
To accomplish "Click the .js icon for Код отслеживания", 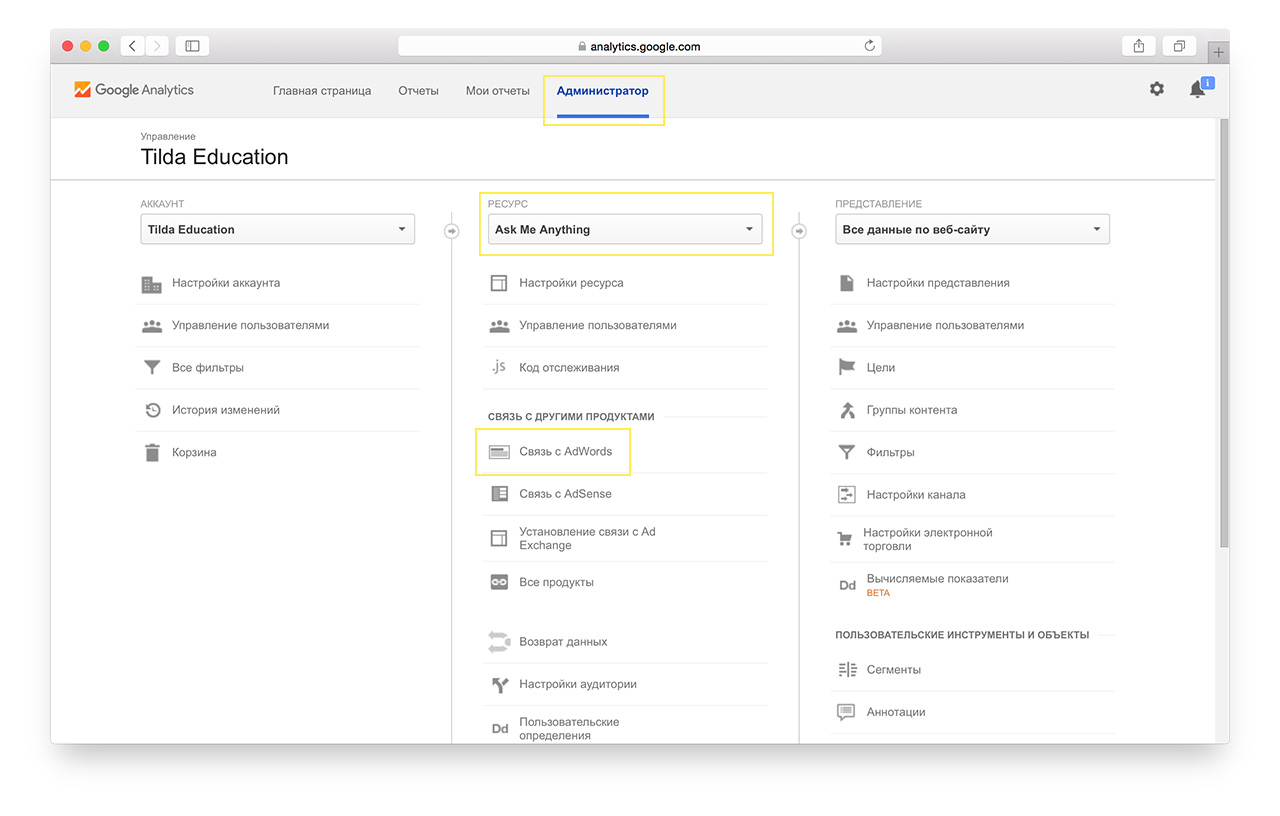I will 499,367.
